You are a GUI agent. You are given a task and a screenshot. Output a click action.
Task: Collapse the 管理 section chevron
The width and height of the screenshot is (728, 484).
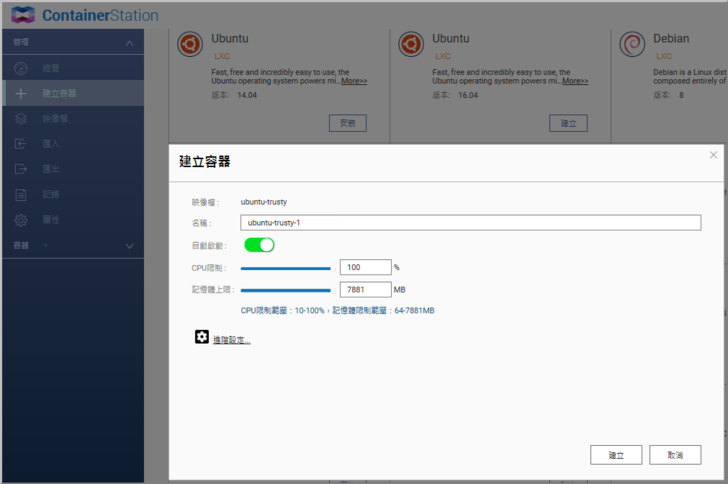[x=130, y=43]
